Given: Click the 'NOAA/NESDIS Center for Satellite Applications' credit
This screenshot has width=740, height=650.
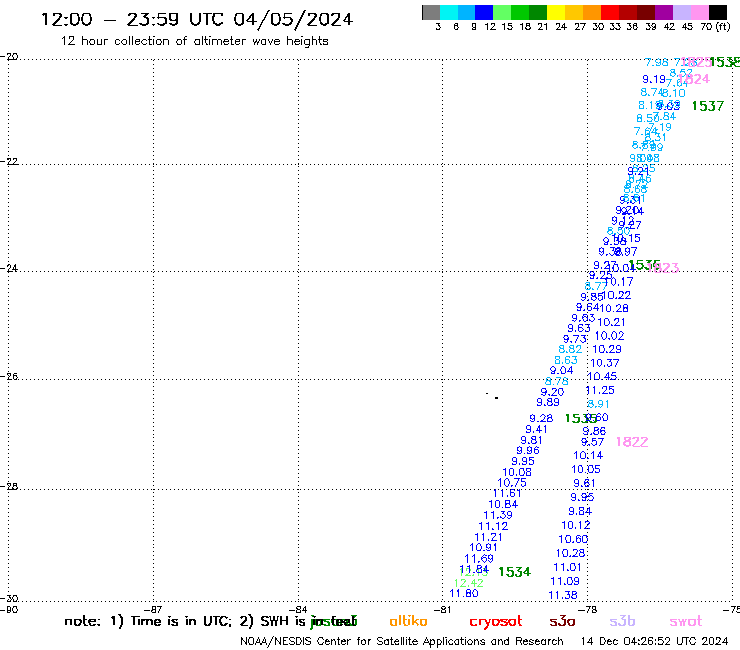Looking at the screenshot, I should point(402,642).
